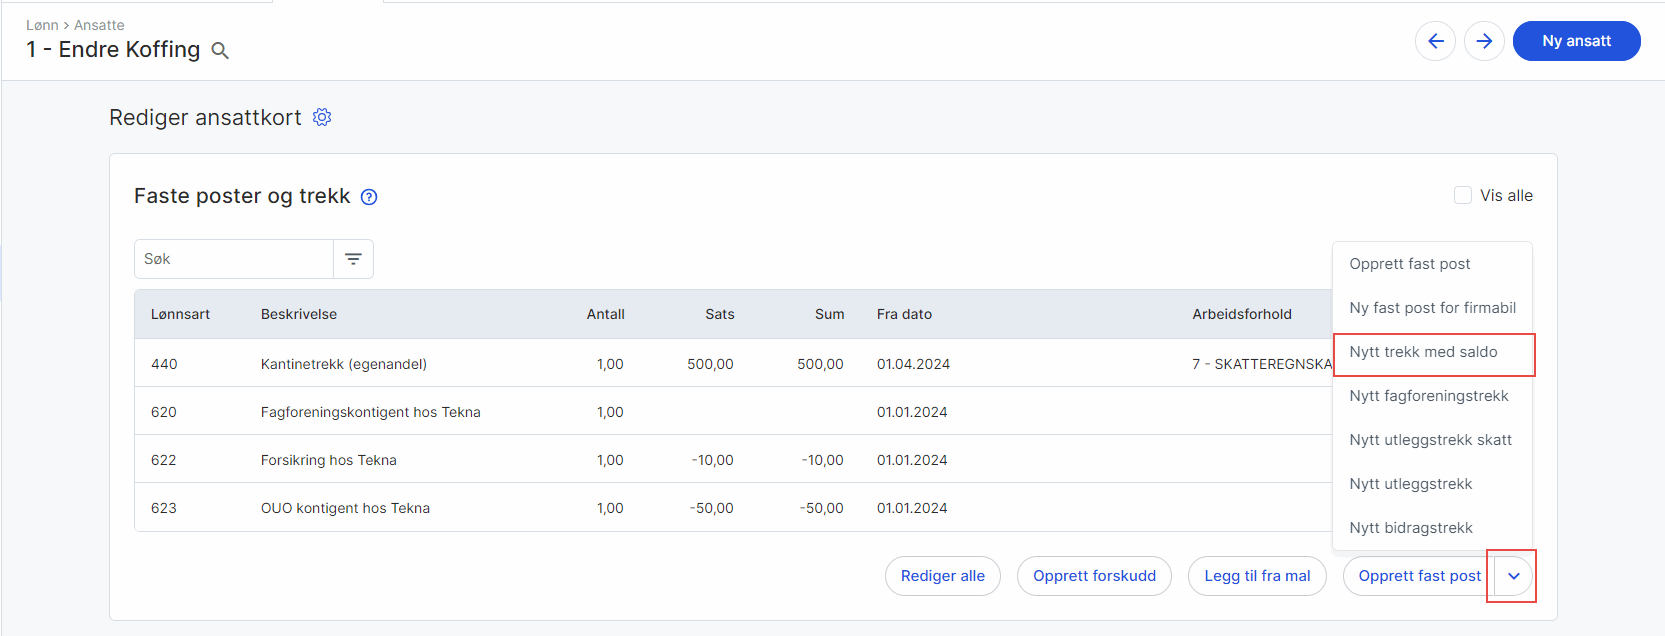
Task: Open the Ansatte breadcrumb link
Action: pyautogui.click(x=99, y=25)
